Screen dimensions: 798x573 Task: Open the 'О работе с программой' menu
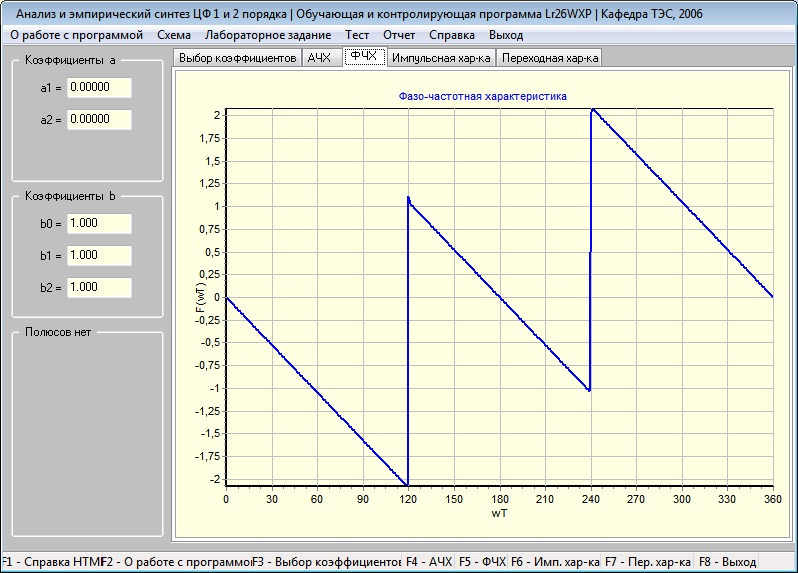point(76,35)
